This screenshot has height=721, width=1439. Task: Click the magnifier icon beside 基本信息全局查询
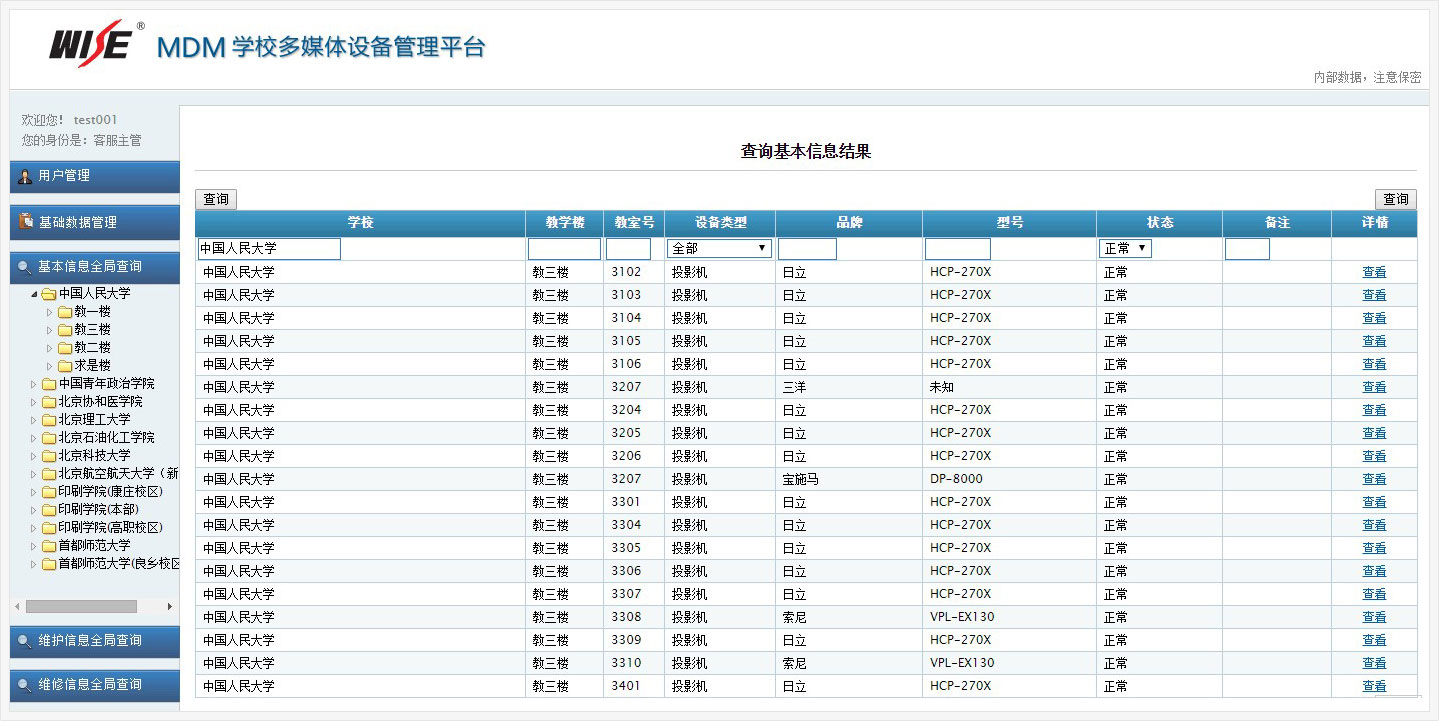click(24, 267)
